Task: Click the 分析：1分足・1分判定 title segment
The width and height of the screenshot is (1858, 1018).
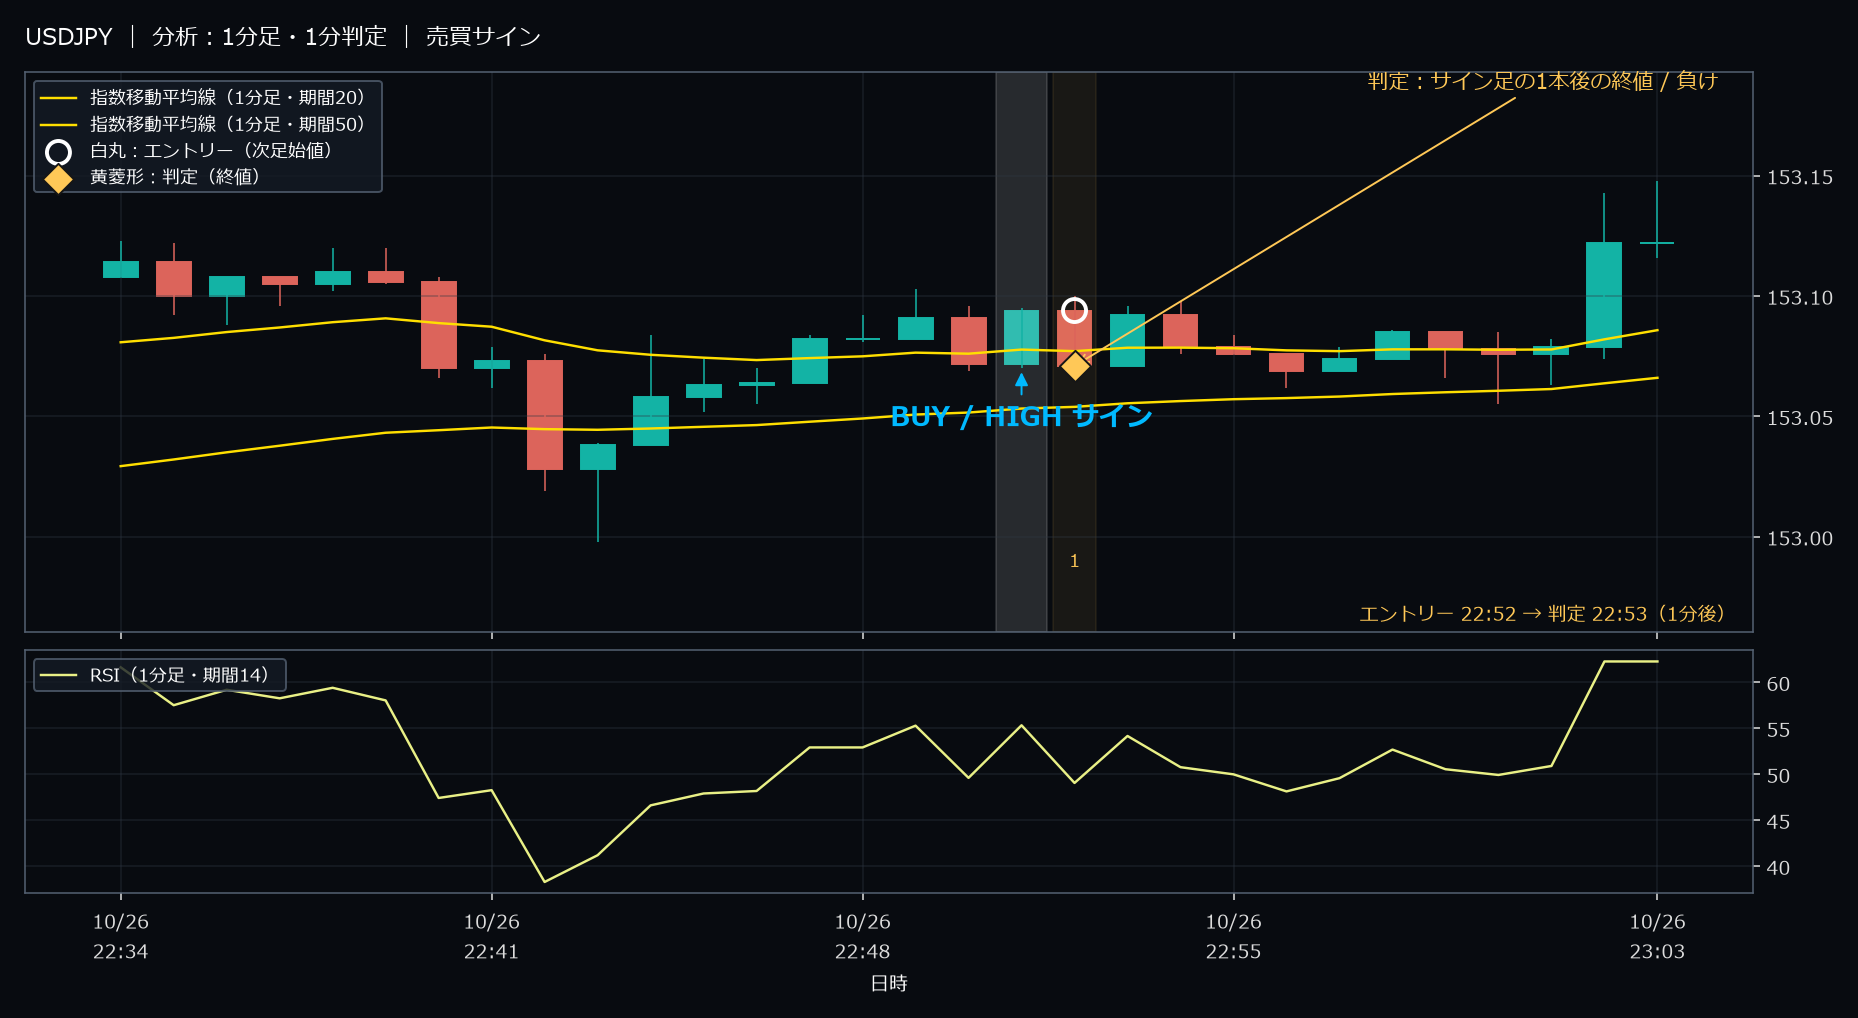Action: click(269, 37)
